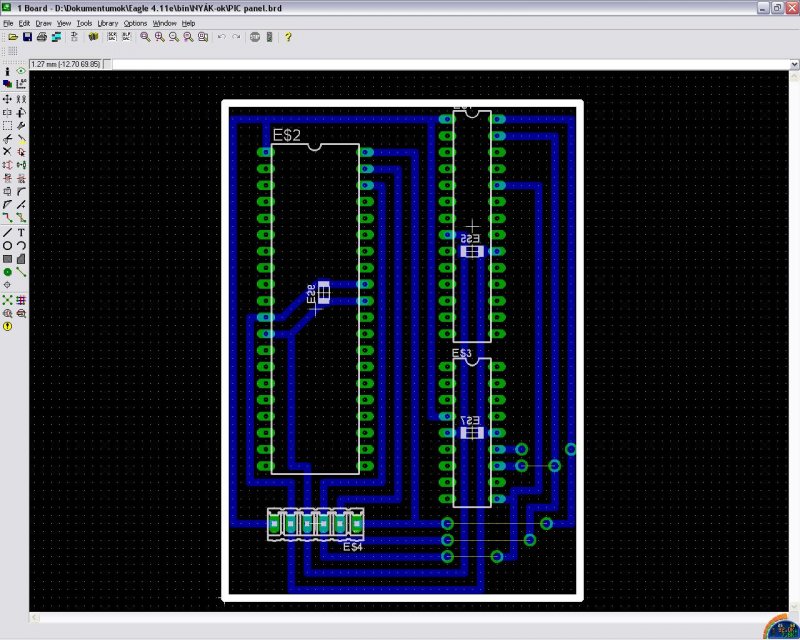Select the Wire line tool
This screenshot has height=640, width=800.
point(7,233)
